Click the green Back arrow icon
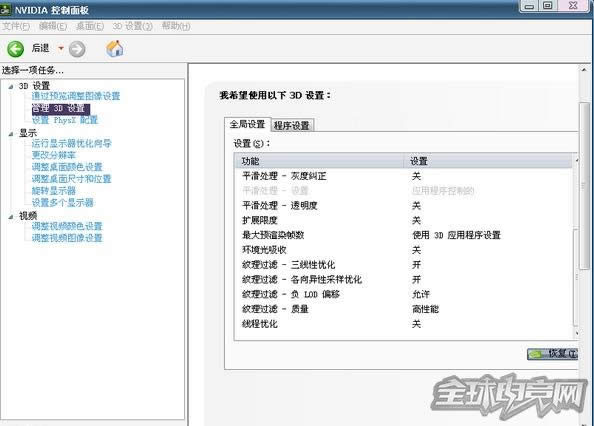594x426 pixels. (x=16, y=49)
